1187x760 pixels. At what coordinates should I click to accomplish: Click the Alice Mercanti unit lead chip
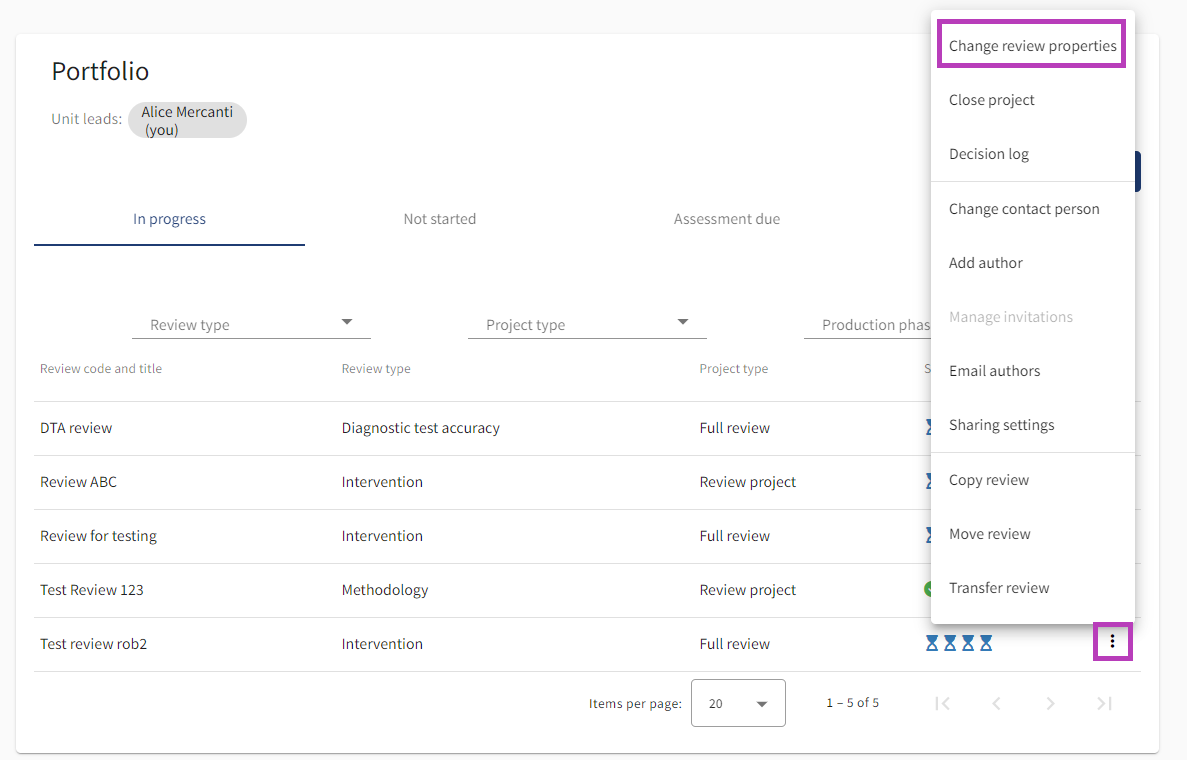[187, 120]
